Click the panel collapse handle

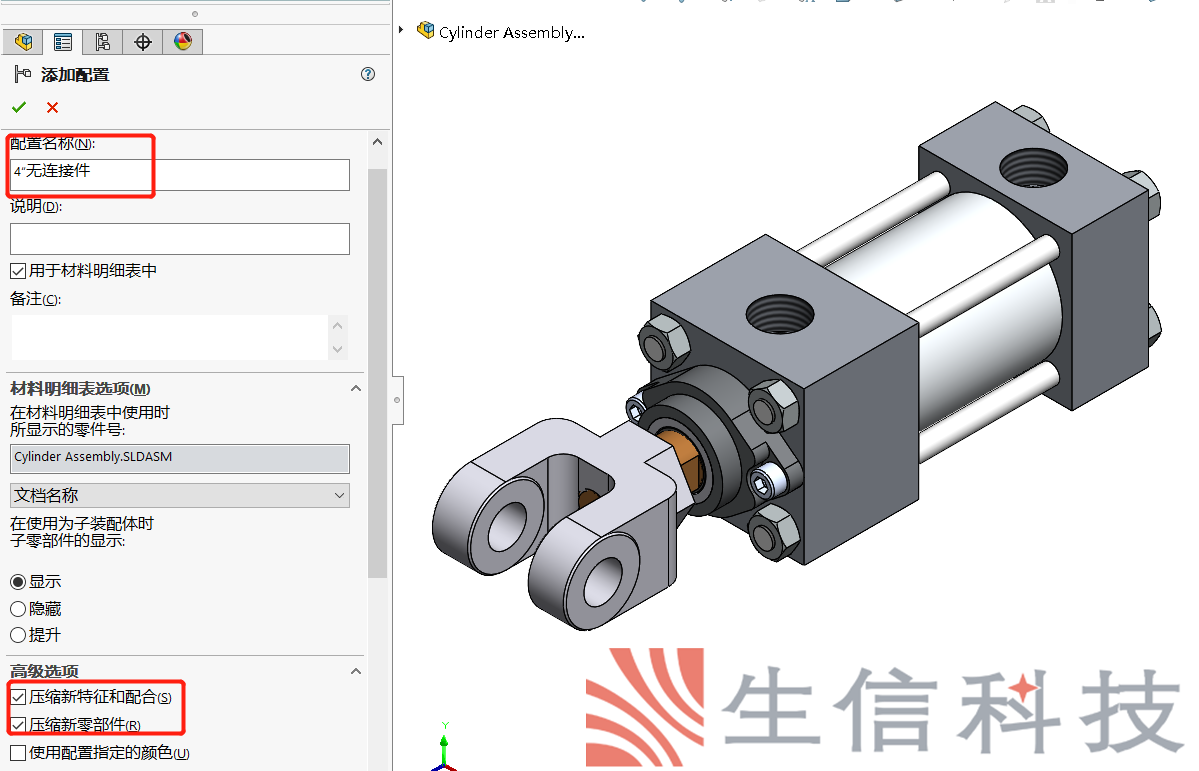pyautogui.click(x=398, y=400)
